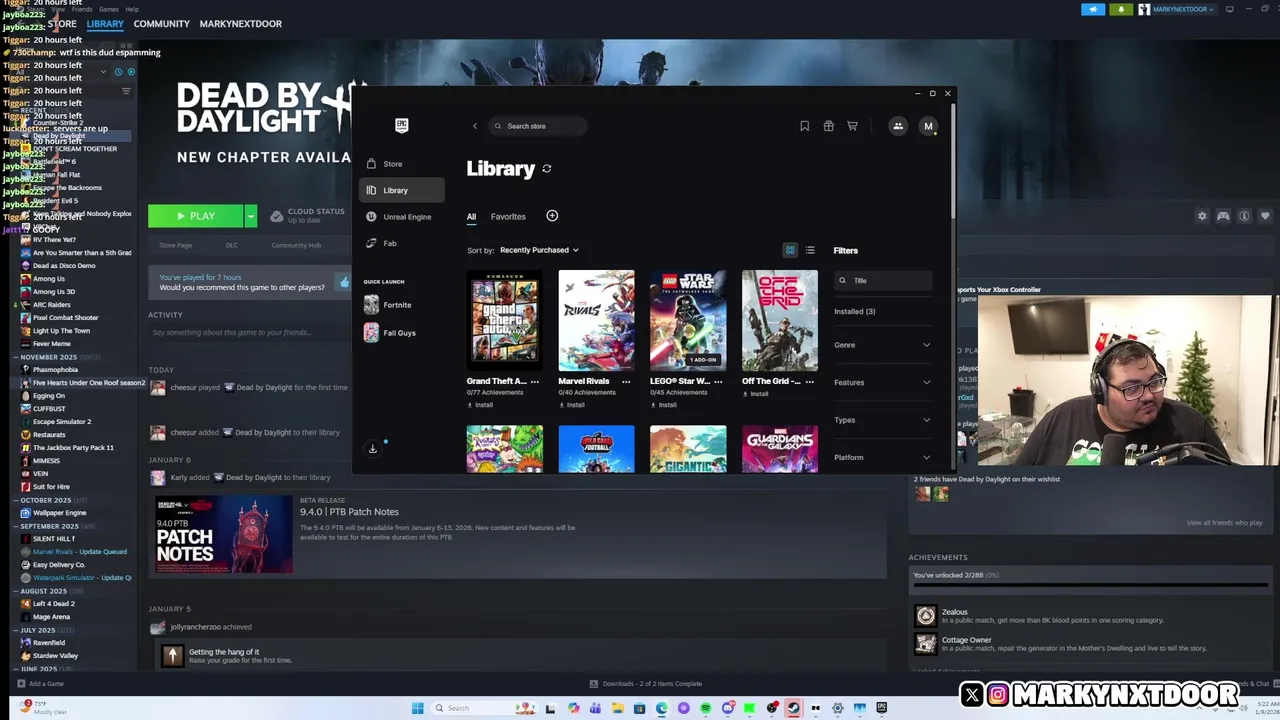Click the green PLAY button in Steam
Screen dimensions: 1280x720
(x=196, y=216)
